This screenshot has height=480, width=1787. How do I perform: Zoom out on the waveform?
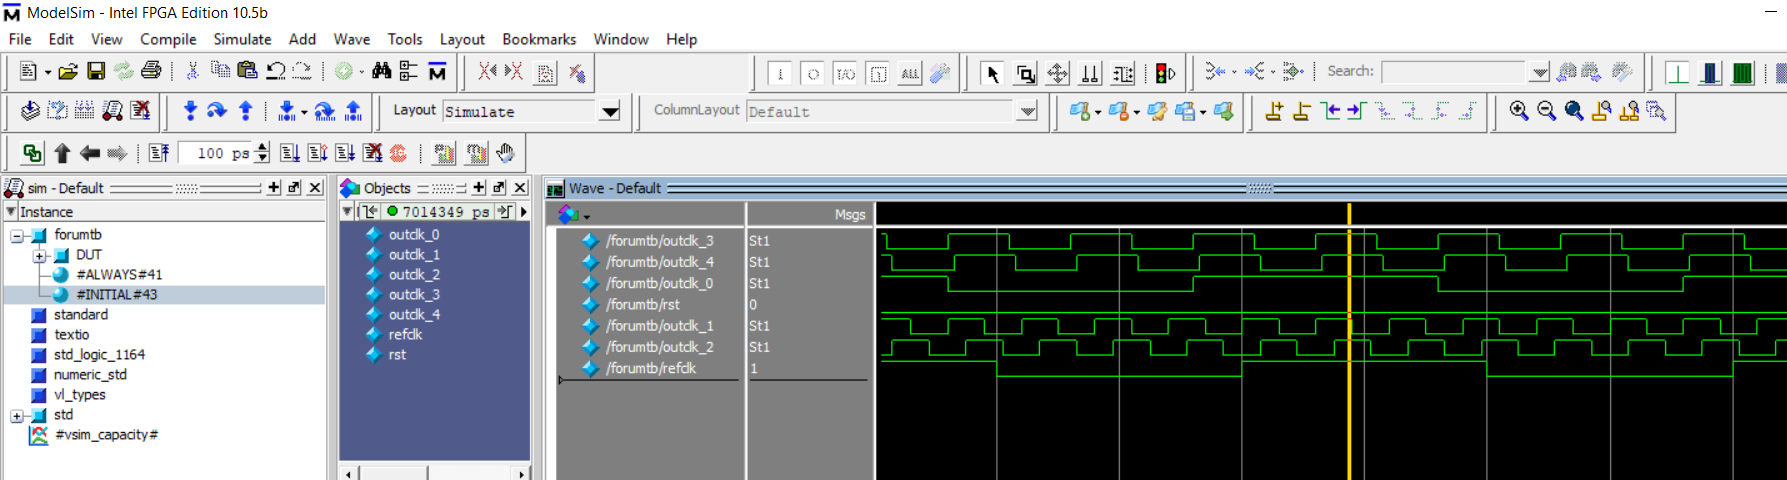[1547, 111]
